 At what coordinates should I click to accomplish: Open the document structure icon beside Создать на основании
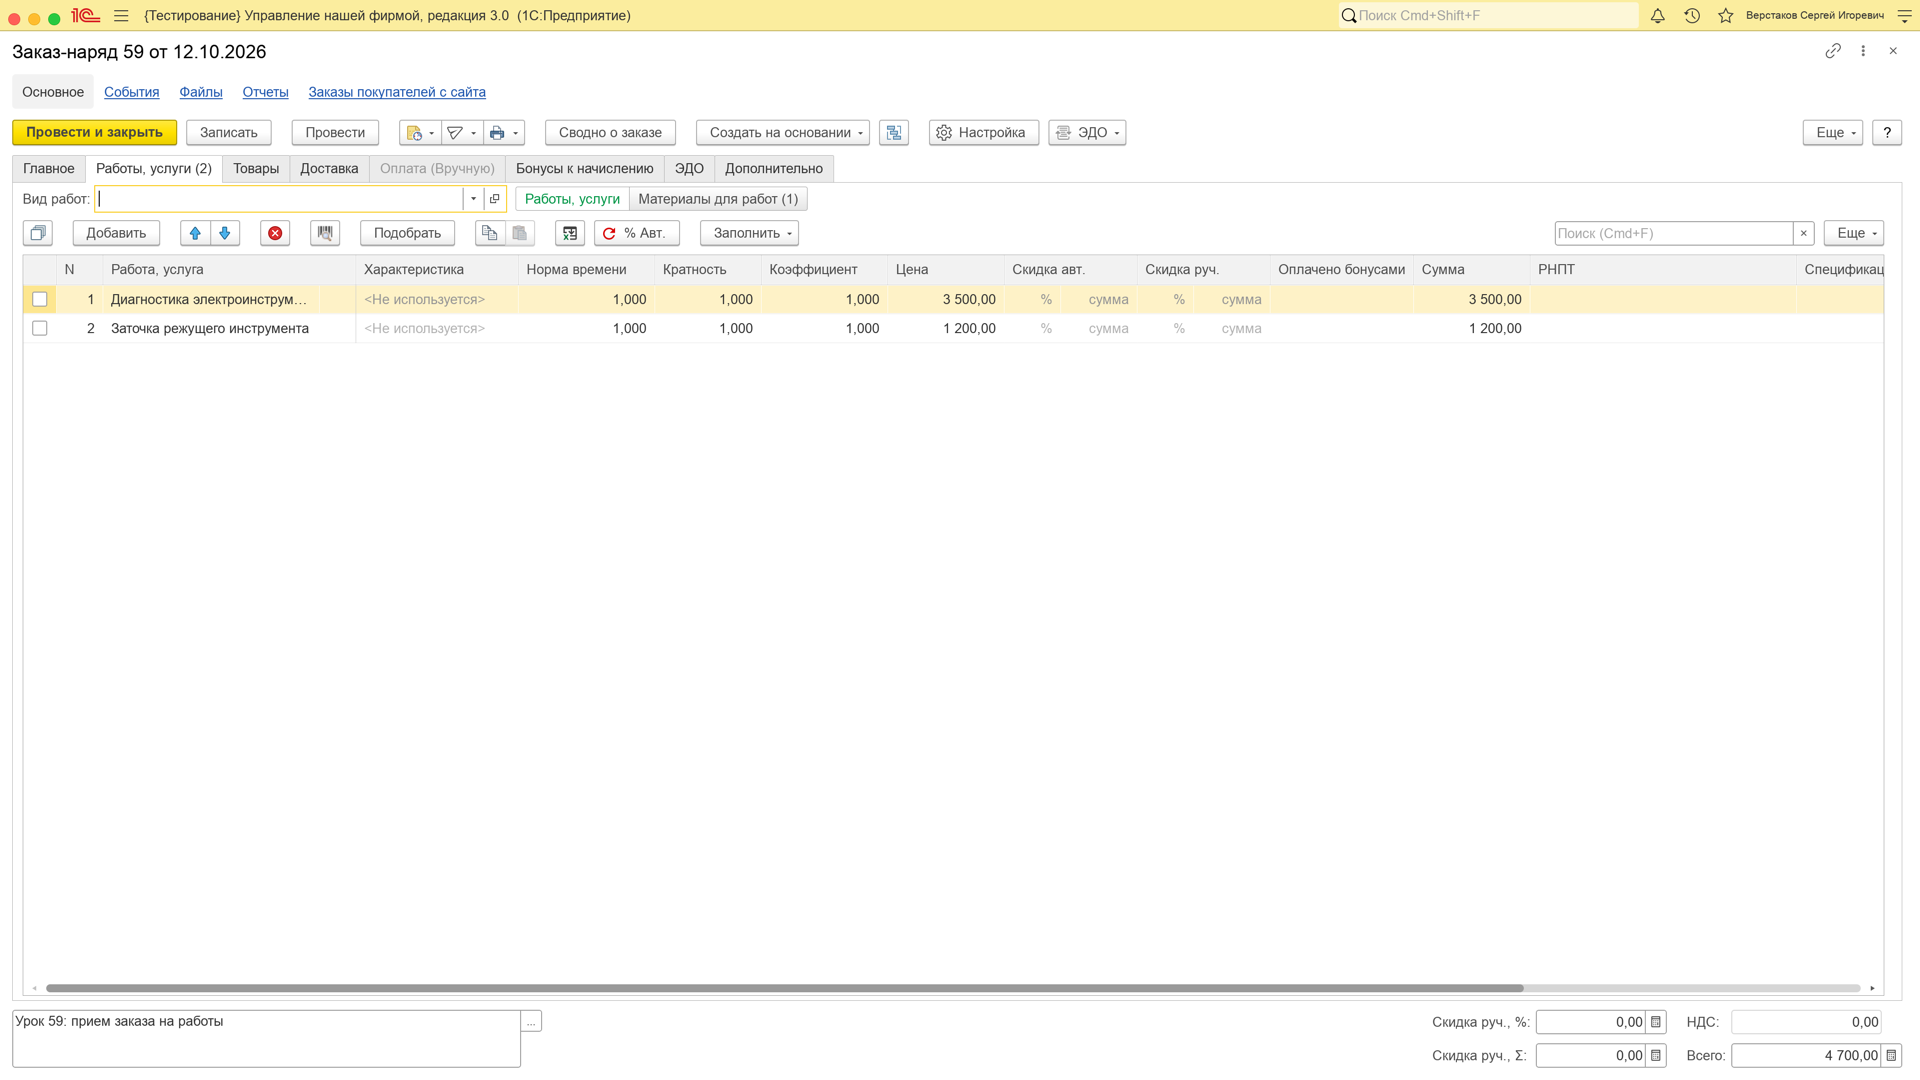click(x=894, y=133)
